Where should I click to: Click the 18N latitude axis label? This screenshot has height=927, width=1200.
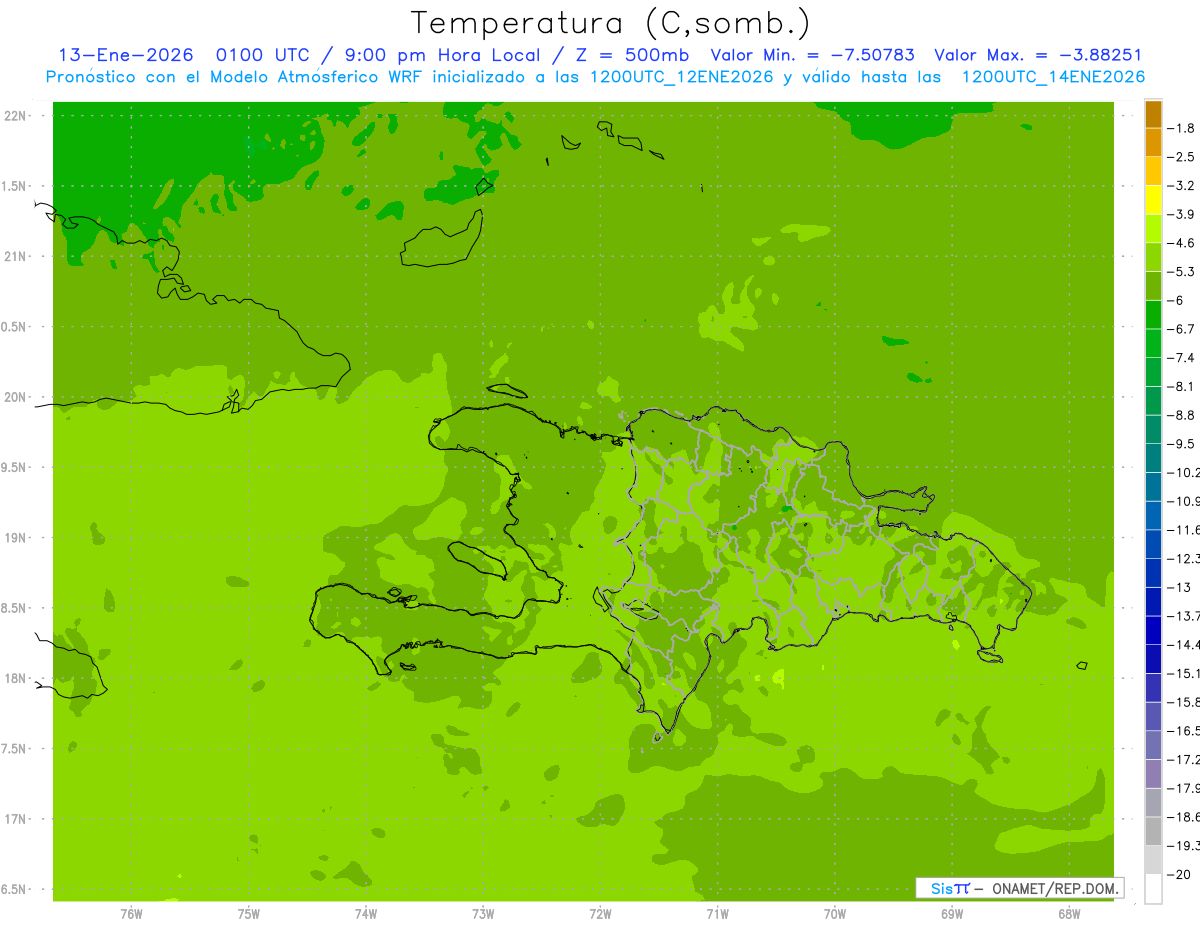coord(16,678)
